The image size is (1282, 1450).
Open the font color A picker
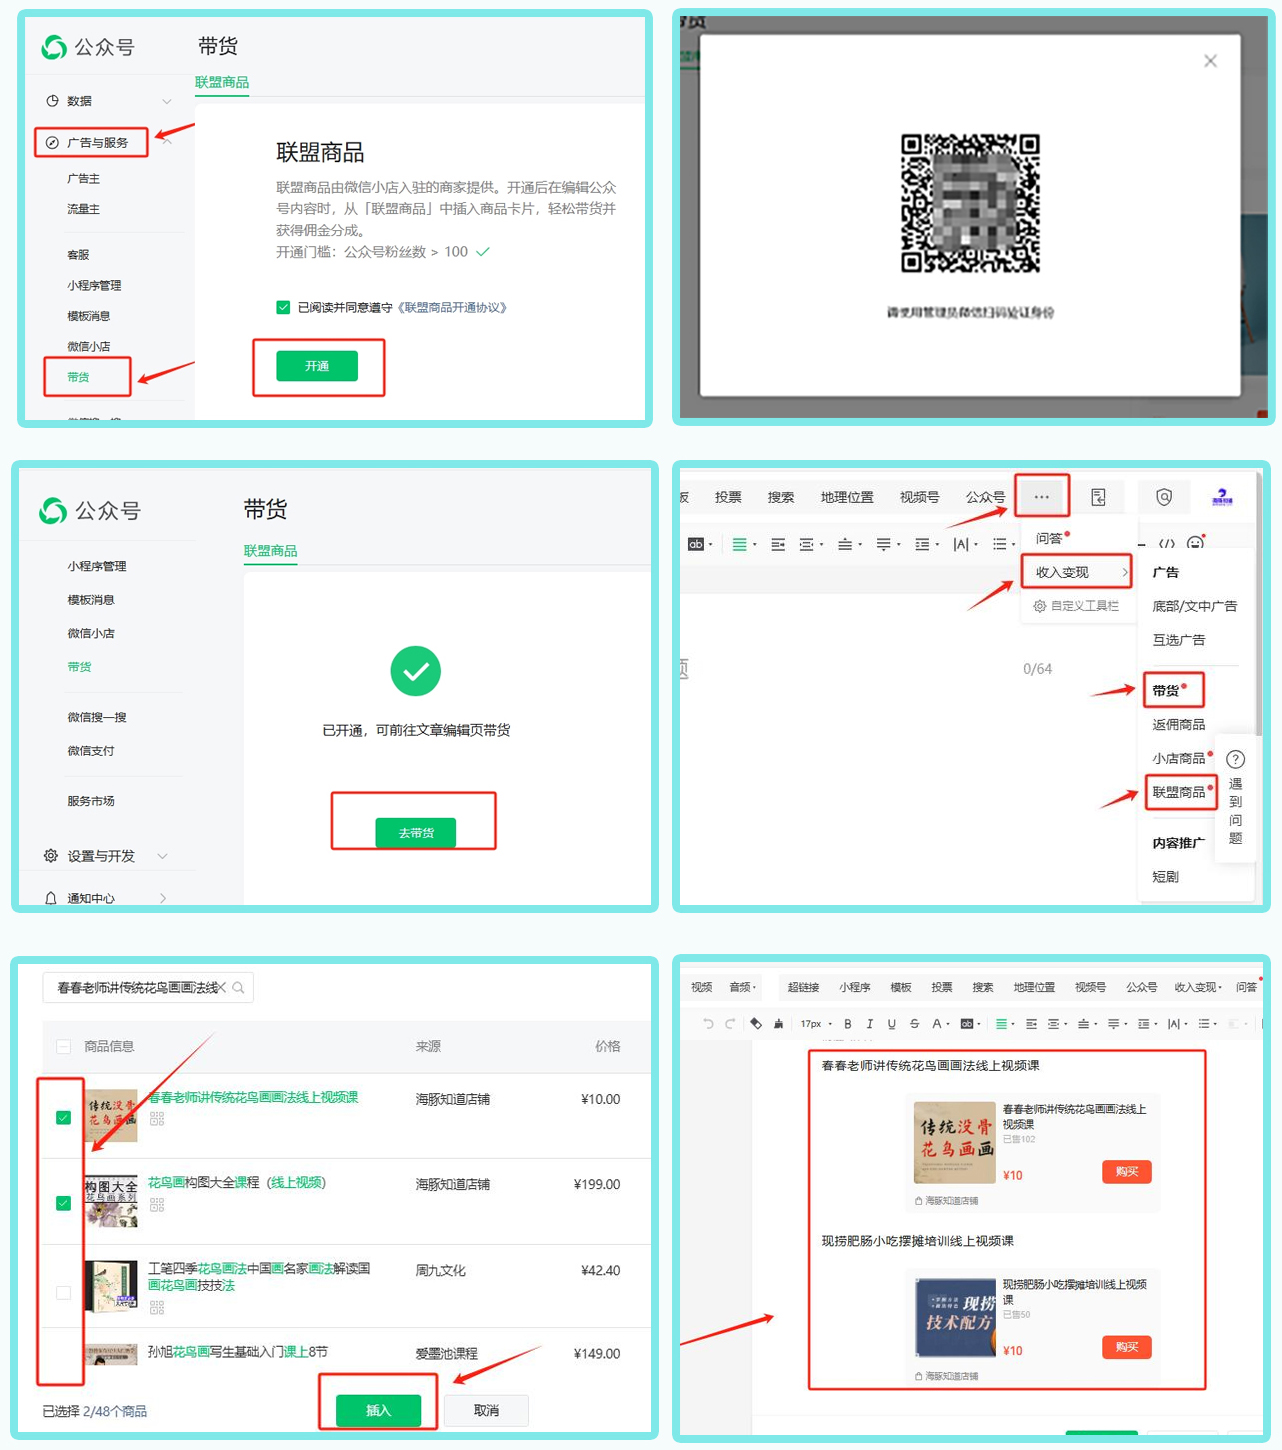pyautogui.click(x=939, y=1024)
